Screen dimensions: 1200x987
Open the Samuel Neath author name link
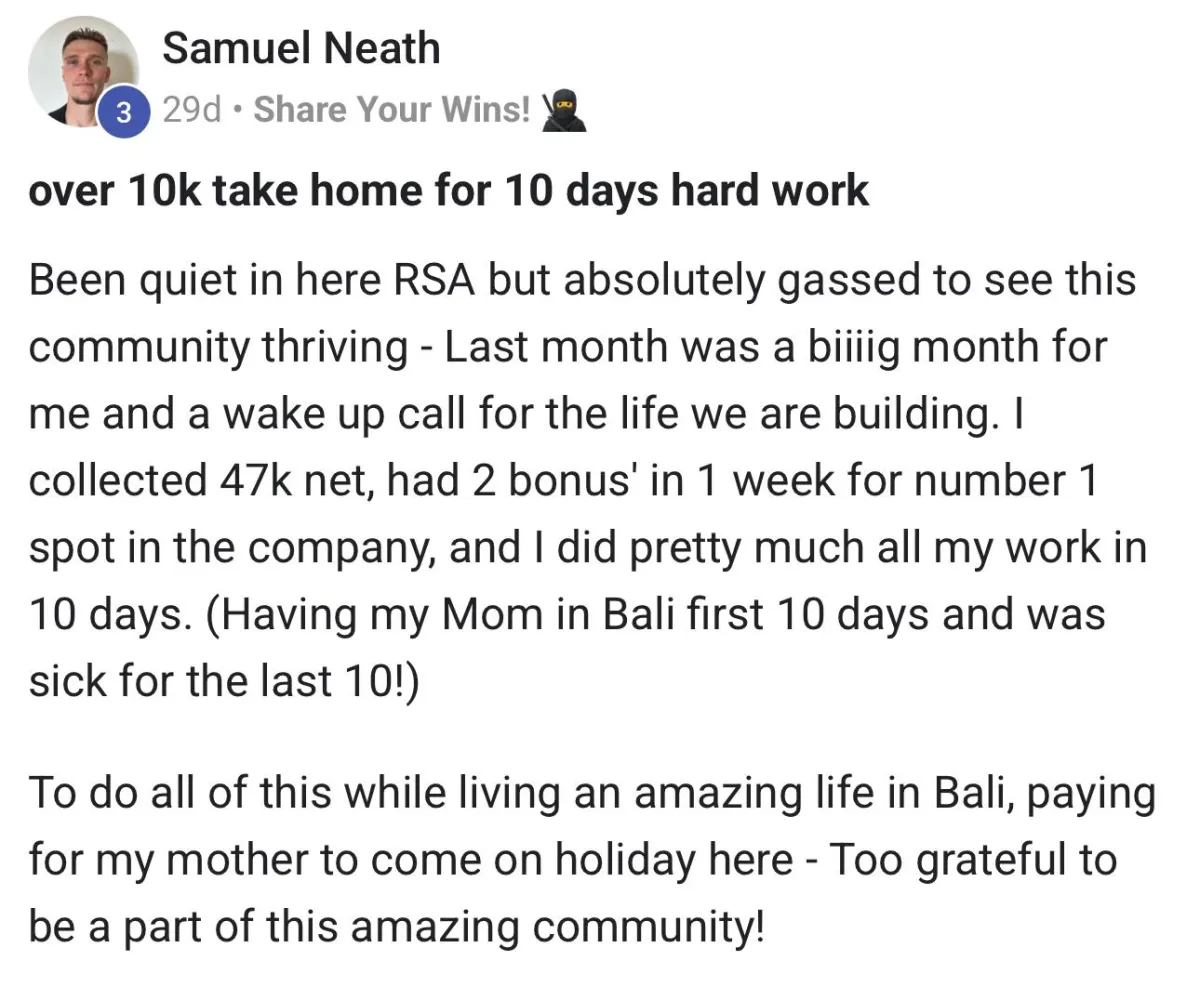coord(301,48)
